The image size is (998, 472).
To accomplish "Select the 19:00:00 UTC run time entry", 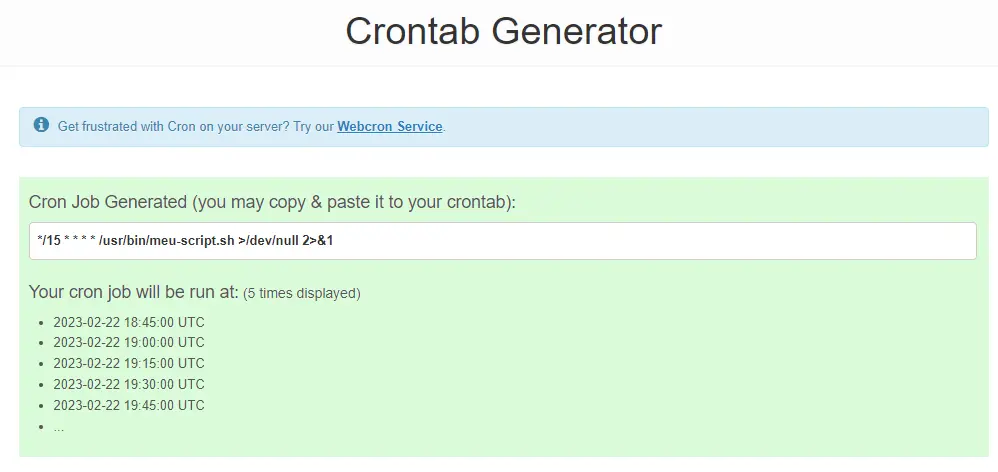I will pos(129,342).
